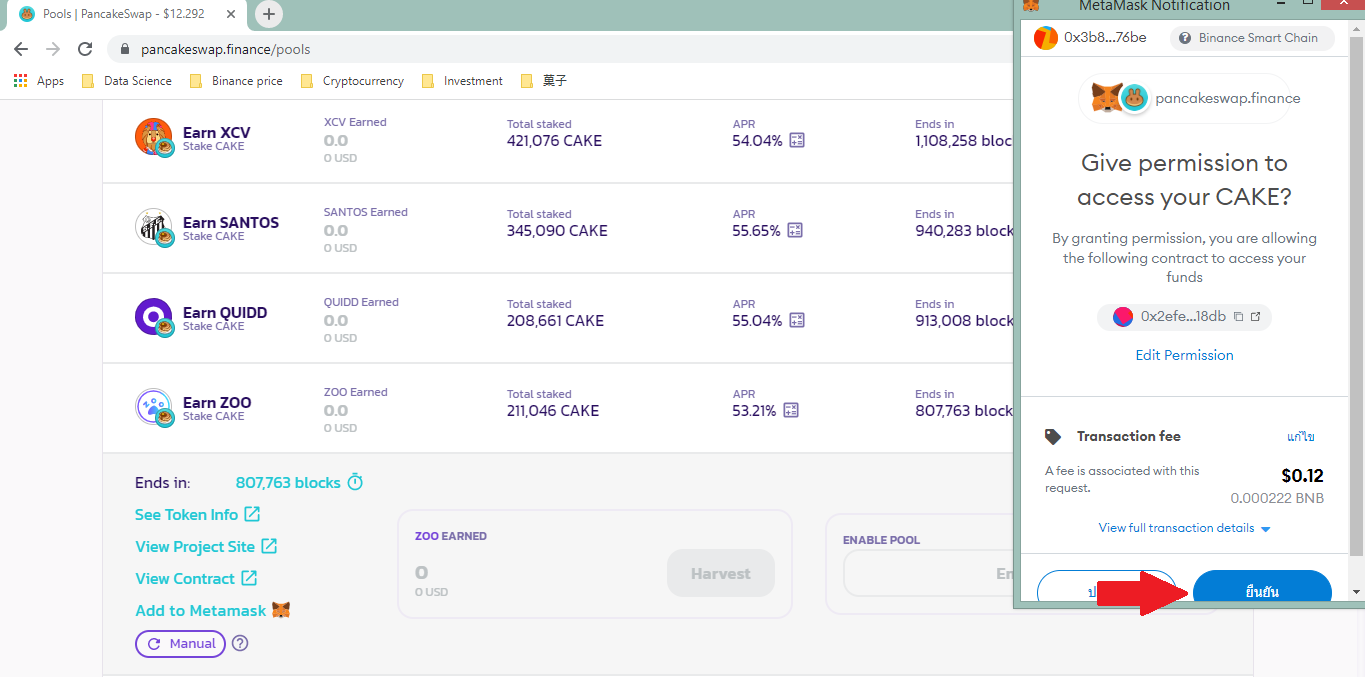Click the blue confirm button in MetaMask
Viewport: 1365px width, 677px height.
click(1262, 588)
